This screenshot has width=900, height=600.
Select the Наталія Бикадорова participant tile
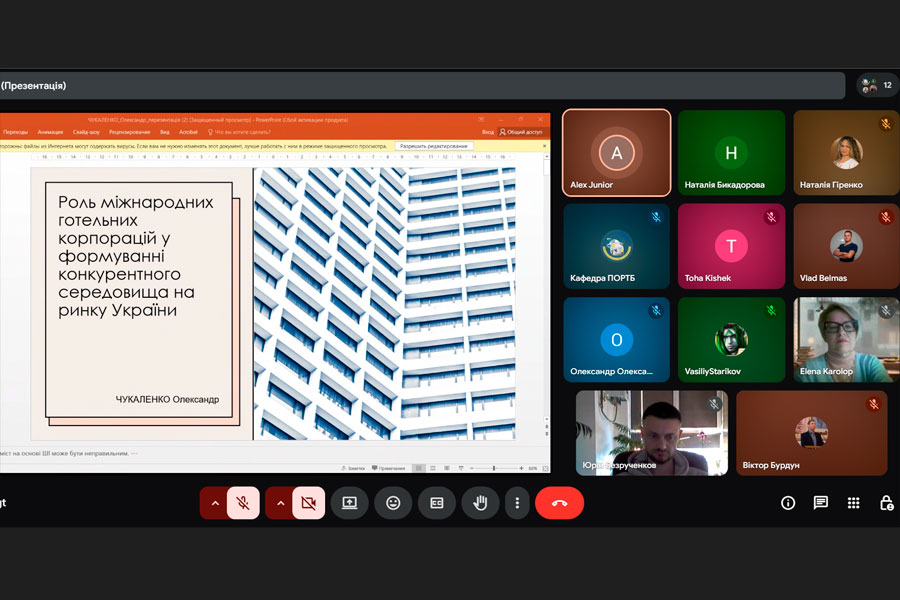(x=731, y=153)
